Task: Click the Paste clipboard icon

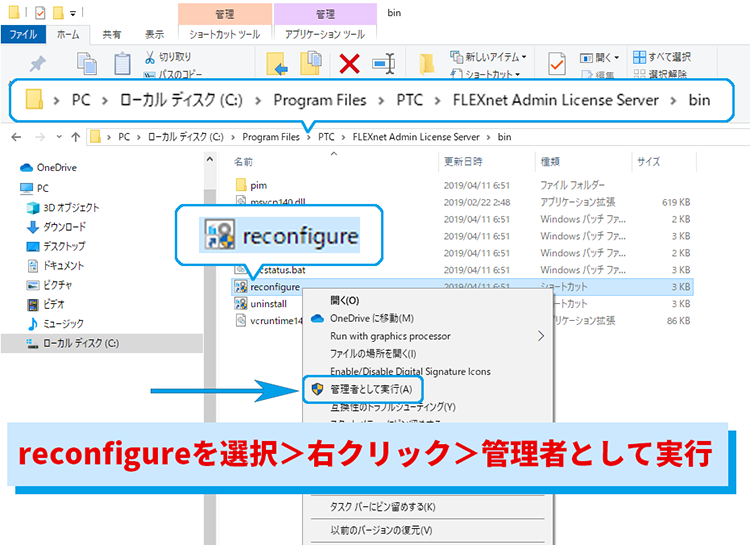Action: tap(122, 63)
